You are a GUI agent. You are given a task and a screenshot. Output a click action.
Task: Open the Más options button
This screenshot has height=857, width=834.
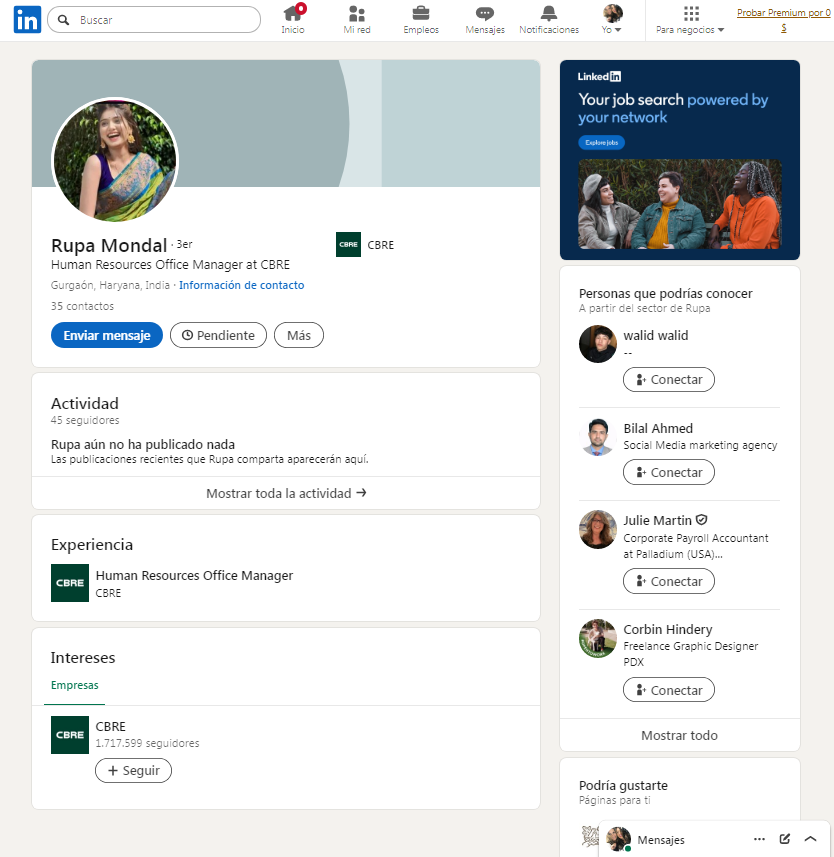click(298, 335)
